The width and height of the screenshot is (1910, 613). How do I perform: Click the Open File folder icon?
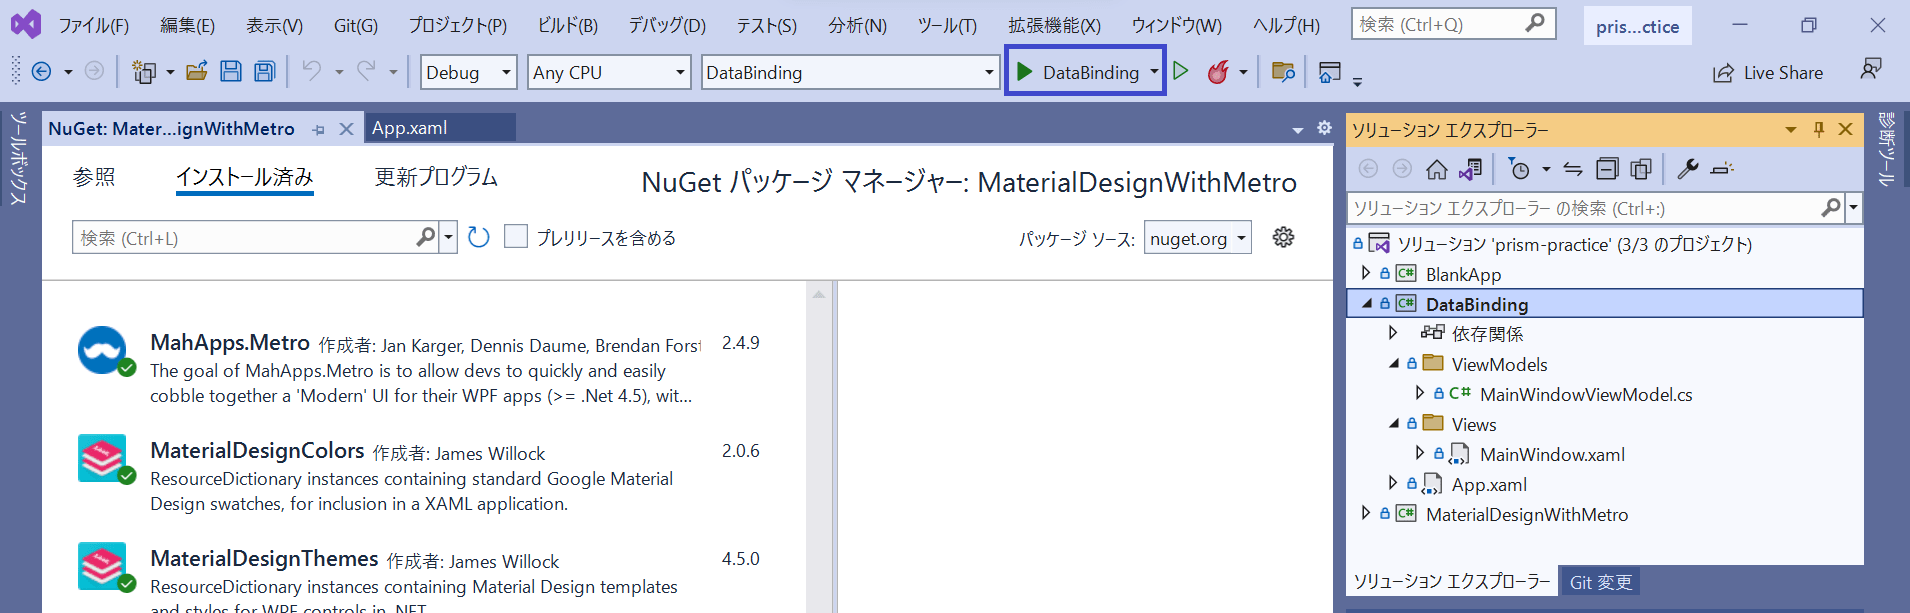(197, 71)
